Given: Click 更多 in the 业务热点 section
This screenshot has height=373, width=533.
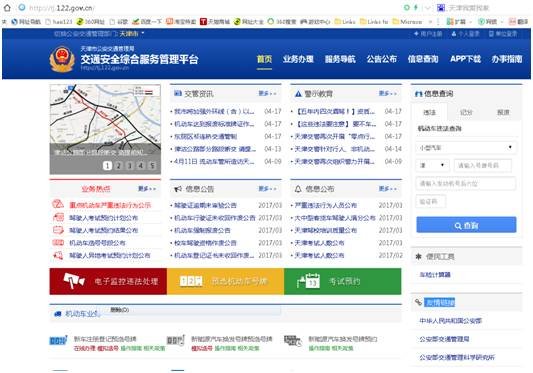Looking at the screenshot, I should (147, 189).
